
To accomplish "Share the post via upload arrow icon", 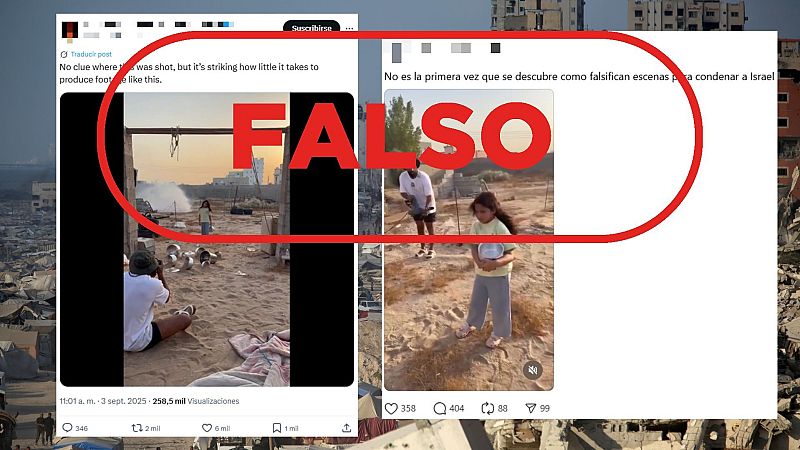I will [346, 428].
